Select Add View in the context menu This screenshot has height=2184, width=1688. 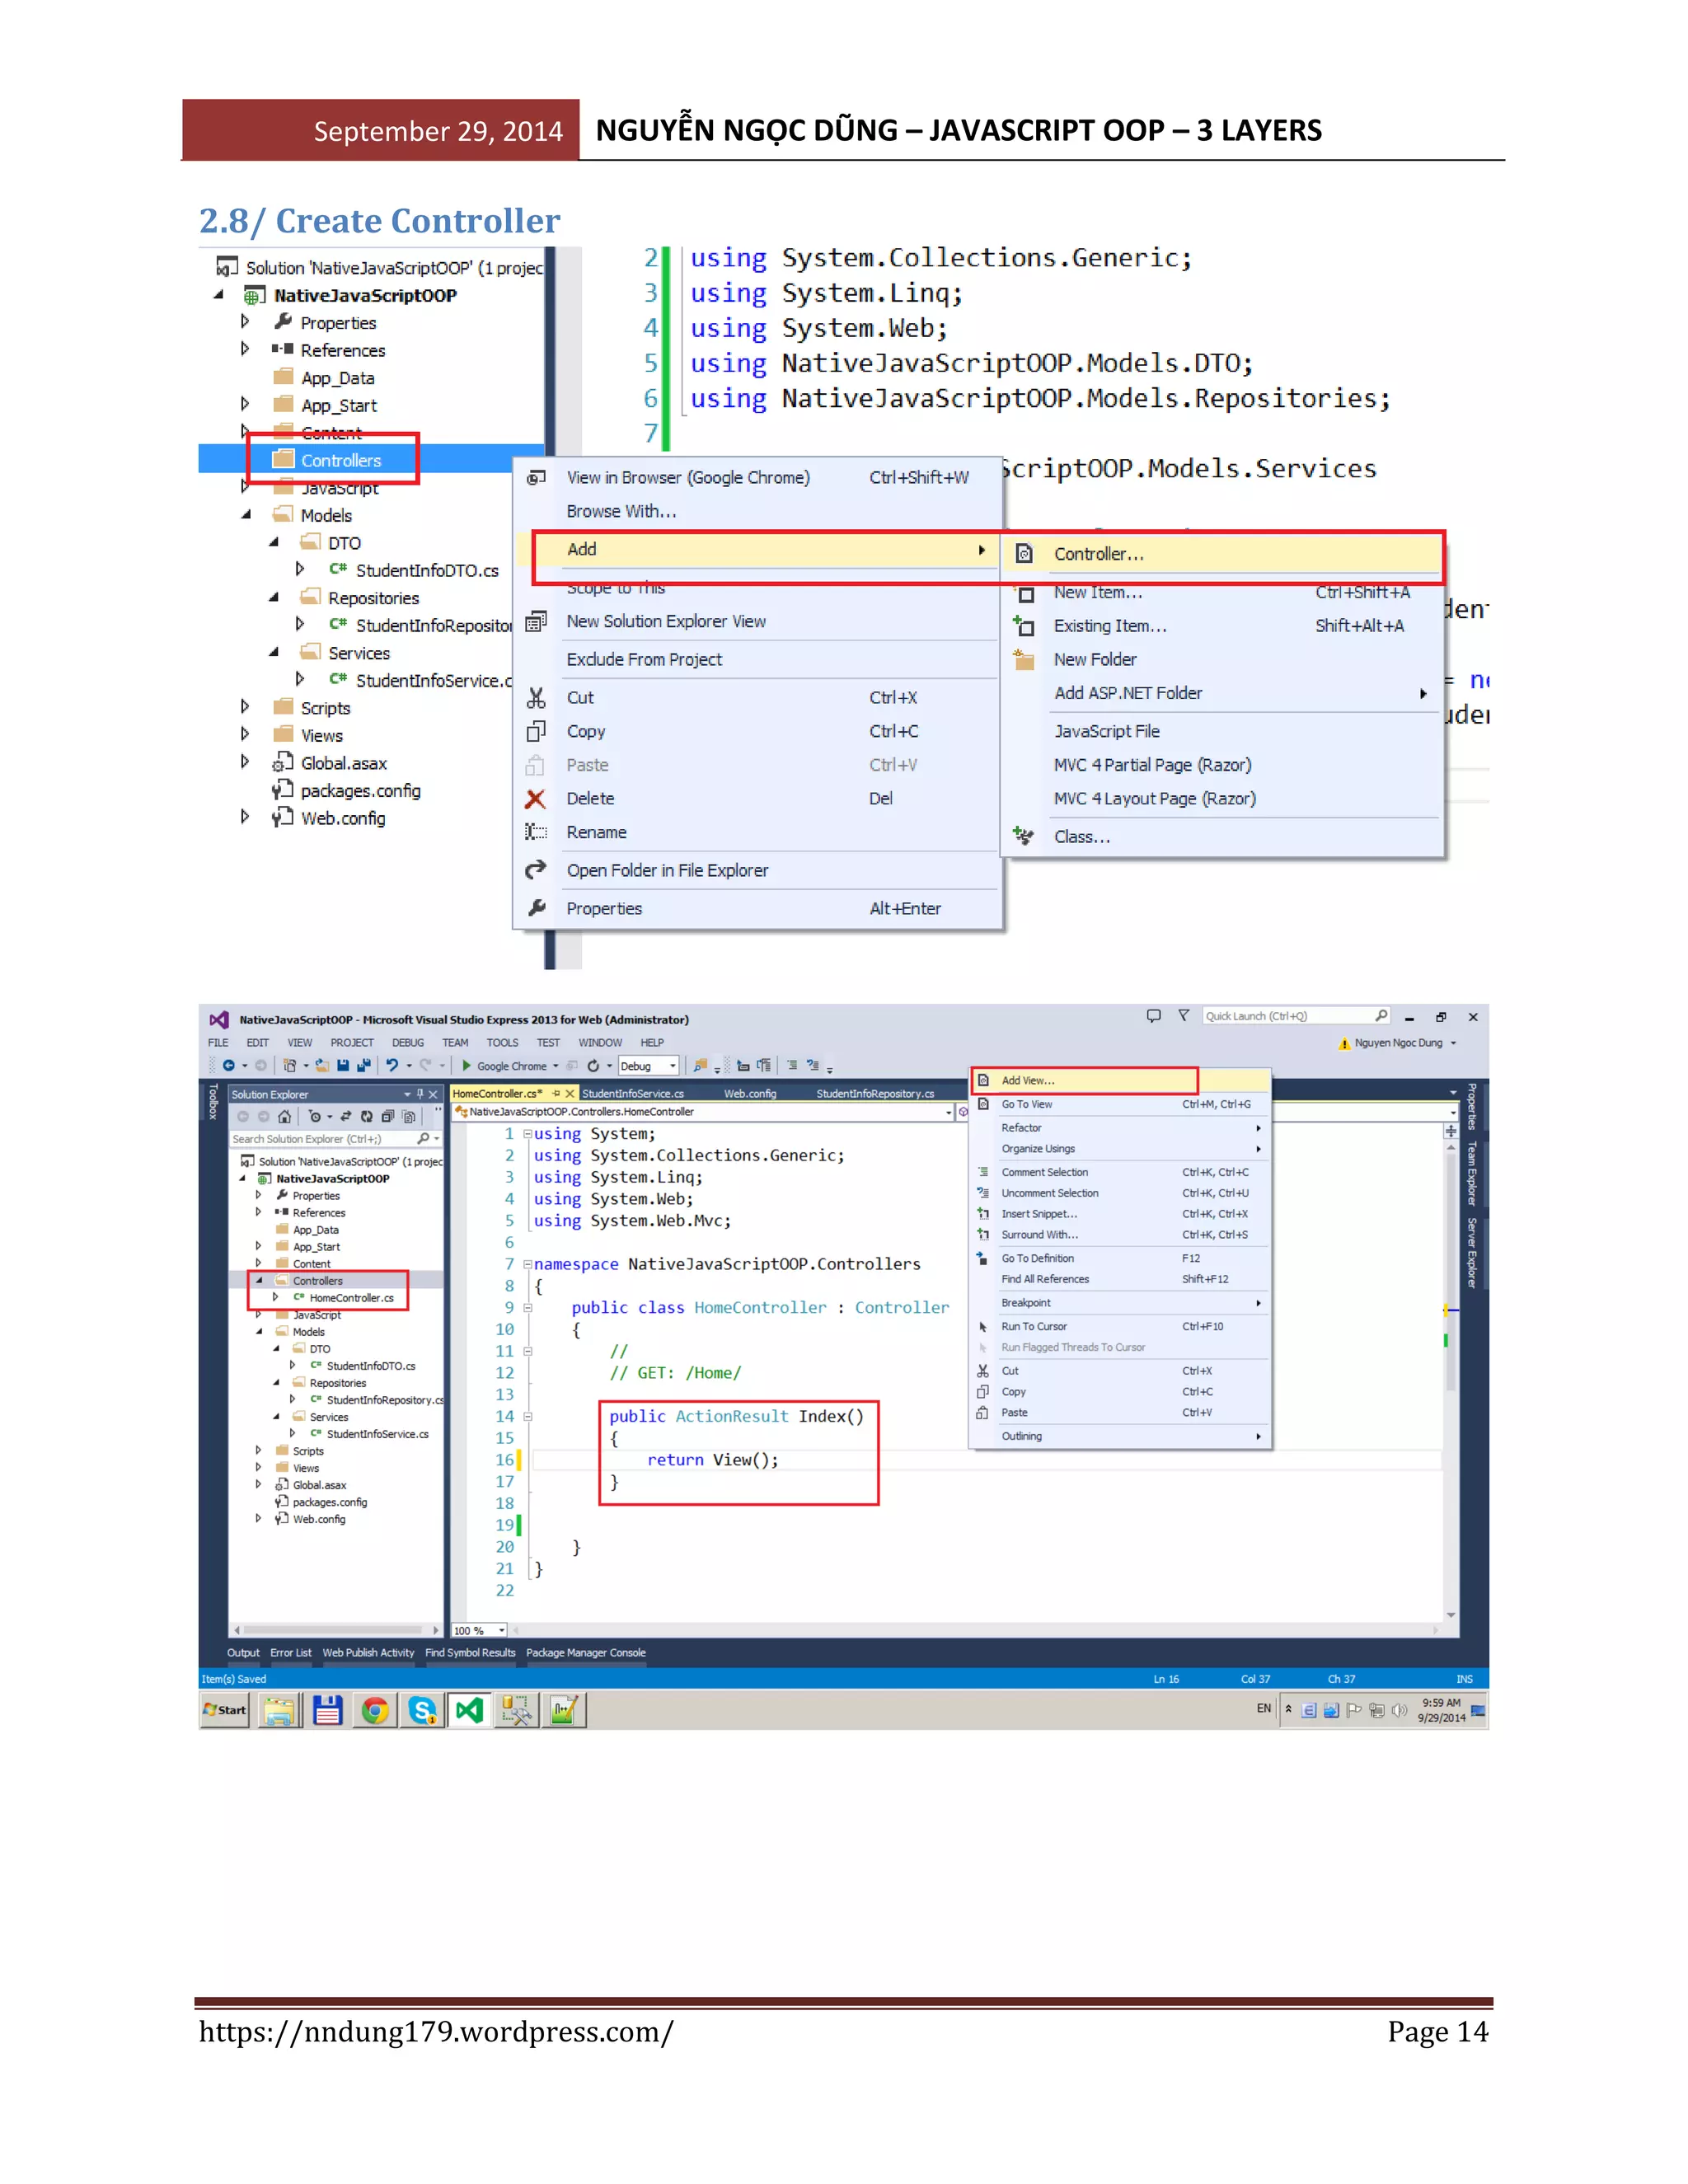pyautogui.click(x=1028, y=1080)
